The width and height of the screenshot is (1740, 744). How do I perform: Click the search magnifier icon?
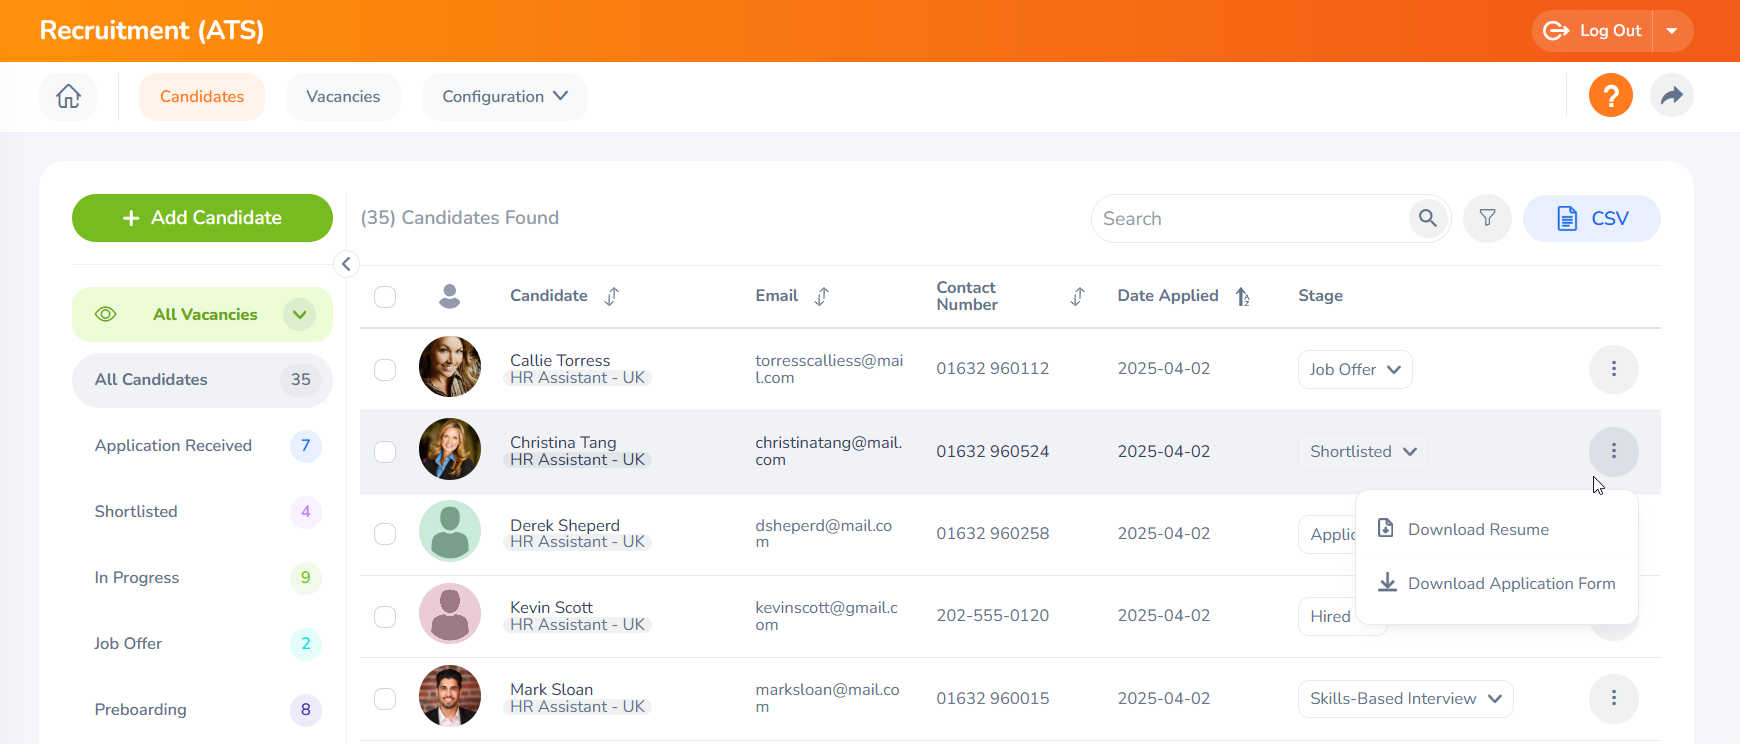[x=1427, y=218]
